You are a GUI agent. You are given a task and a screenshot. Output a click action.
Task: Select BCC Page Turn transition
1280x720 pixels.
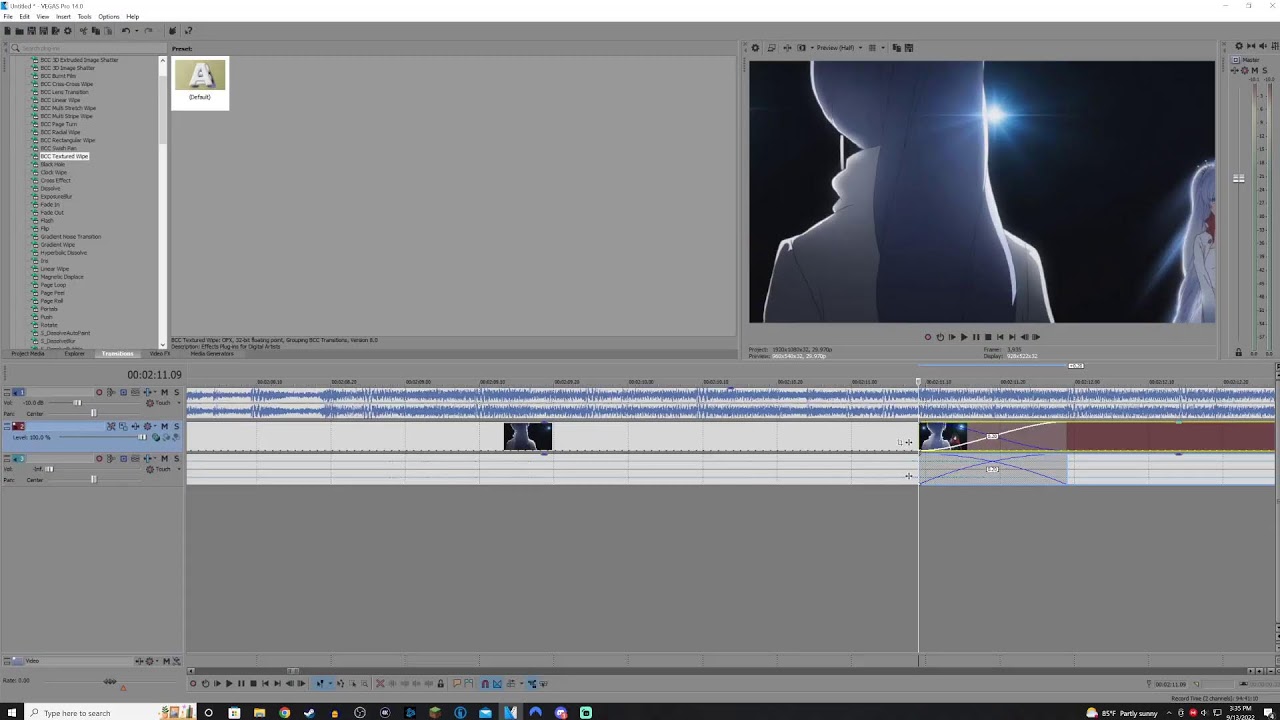pos(58,124)
